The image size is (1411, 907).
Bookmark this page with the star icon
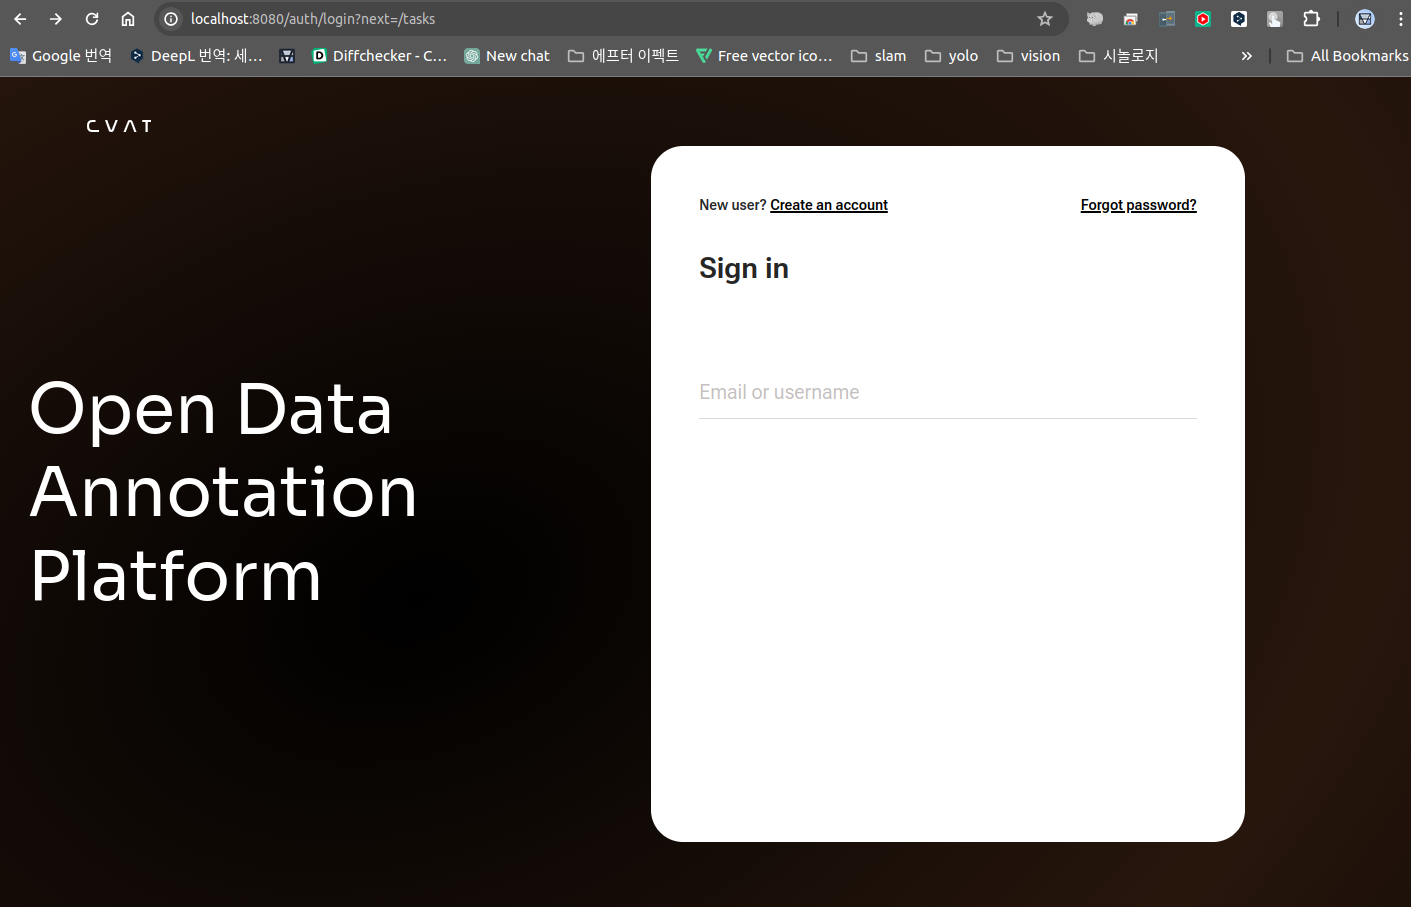pos(1045,19)
